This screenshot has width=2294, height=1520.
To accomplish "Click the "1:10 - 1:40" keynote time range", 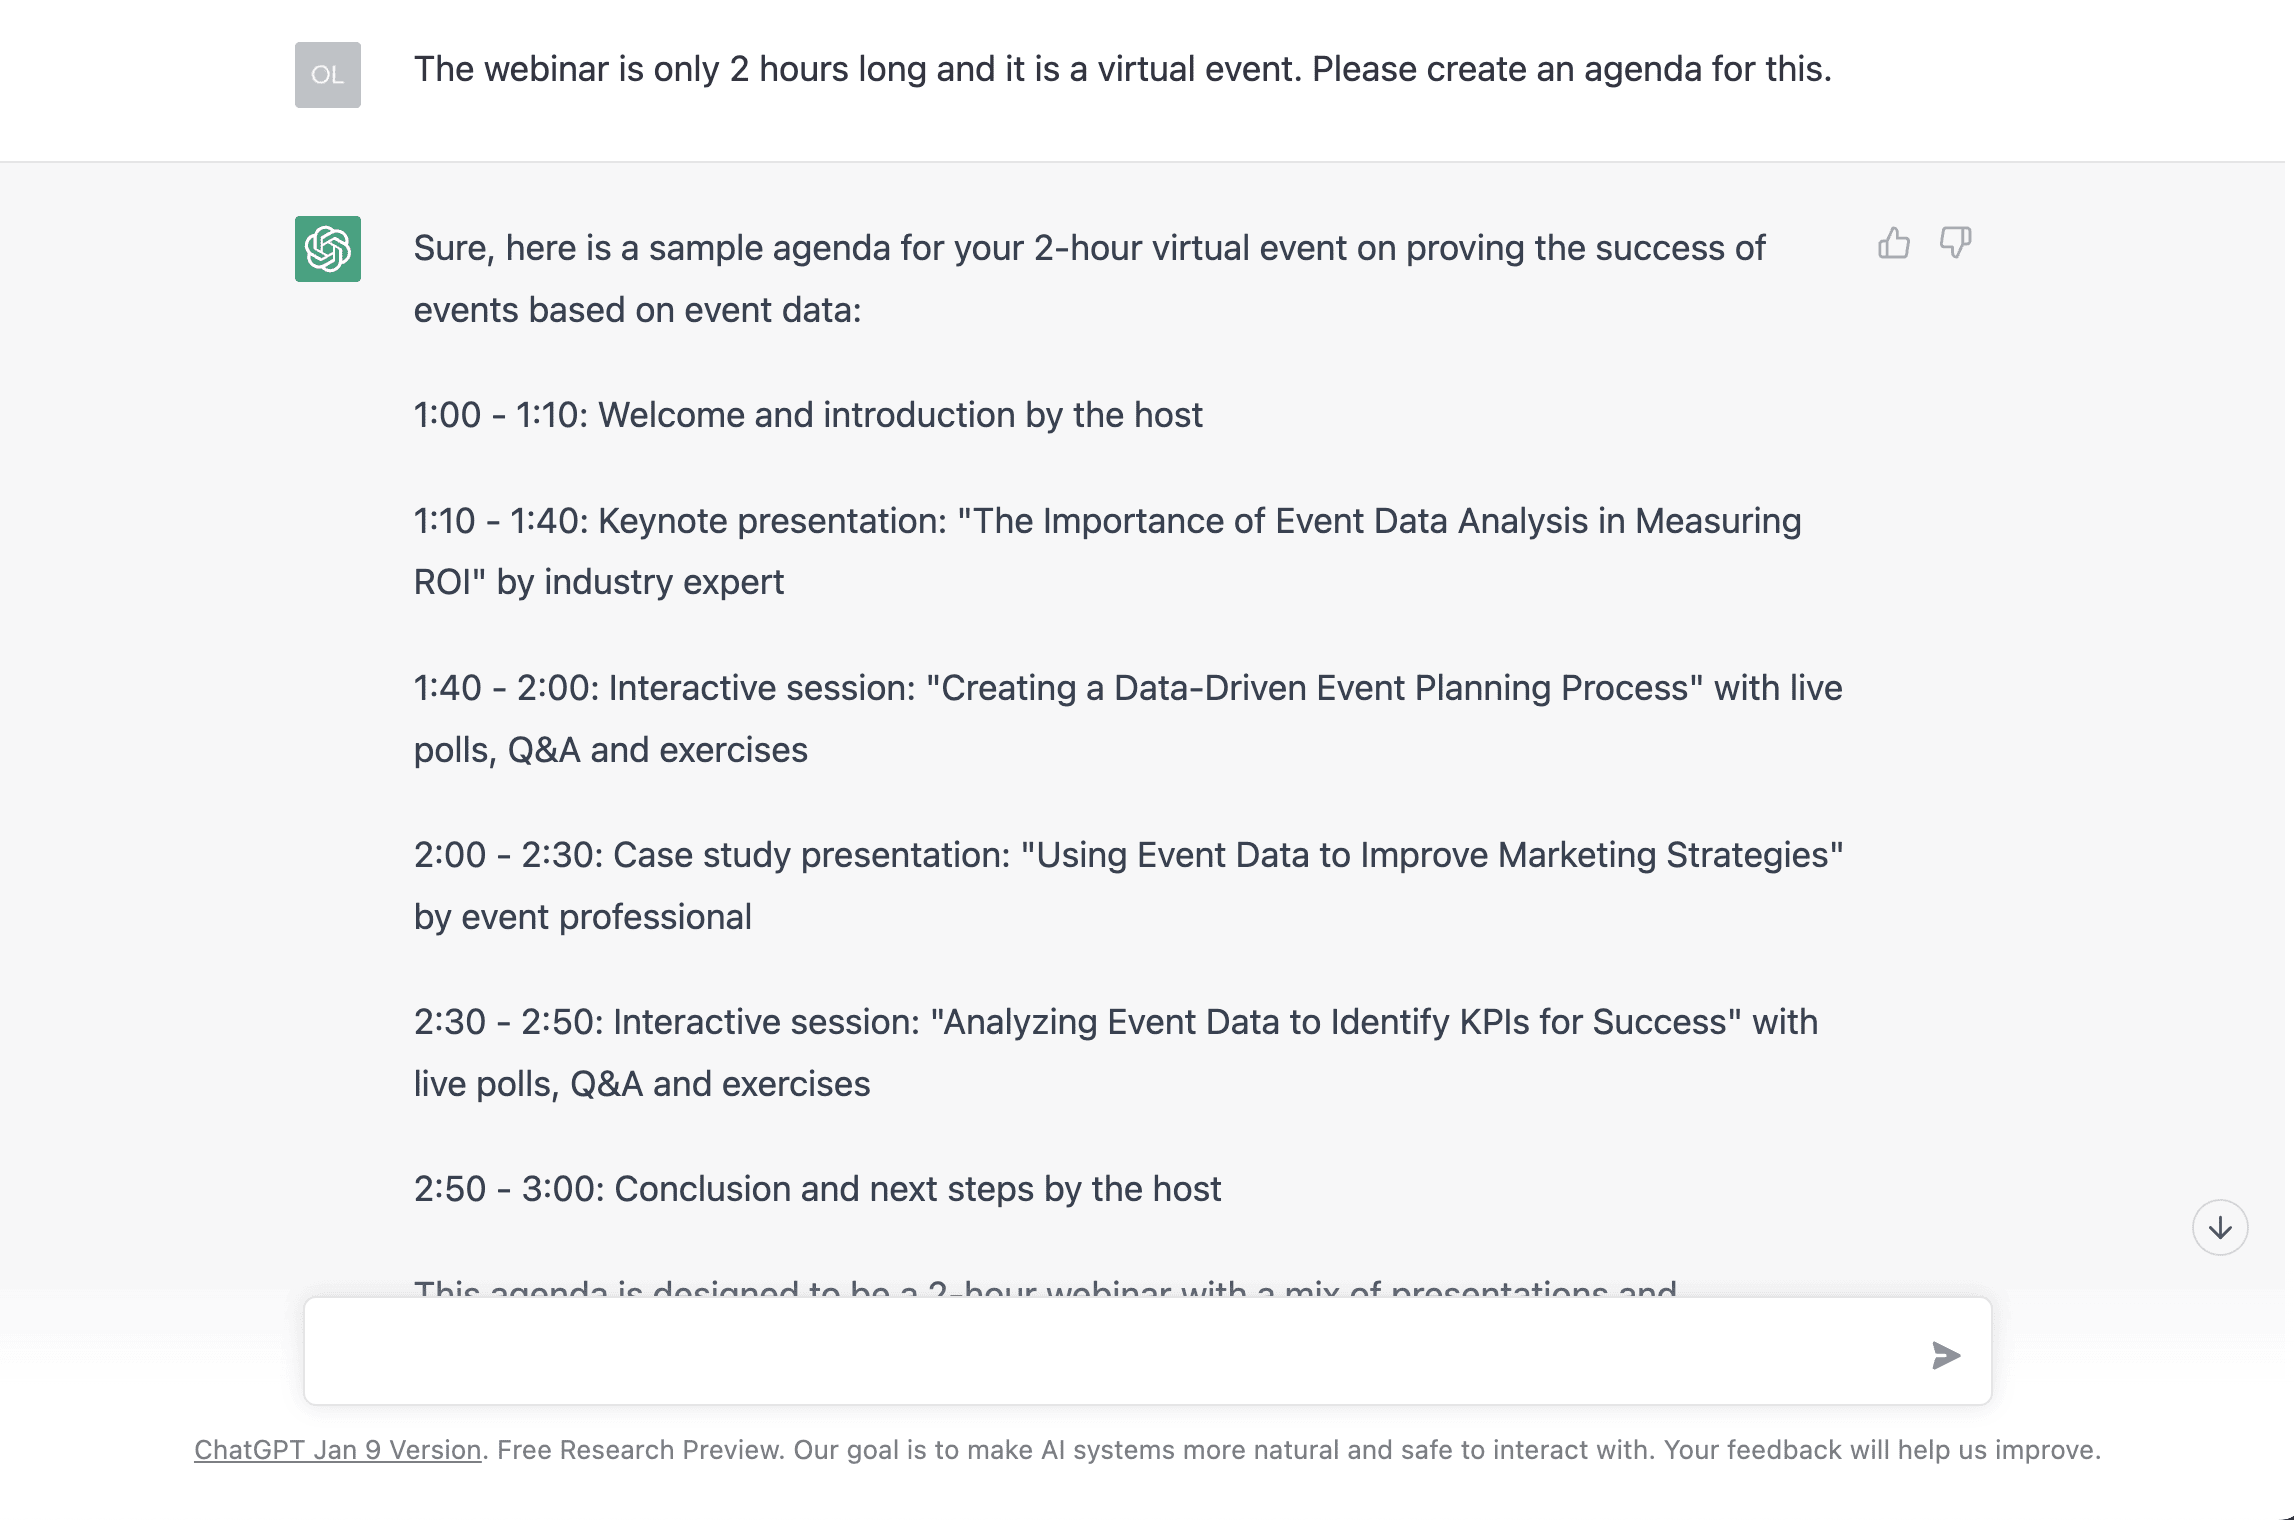I will tap(501, 521).
